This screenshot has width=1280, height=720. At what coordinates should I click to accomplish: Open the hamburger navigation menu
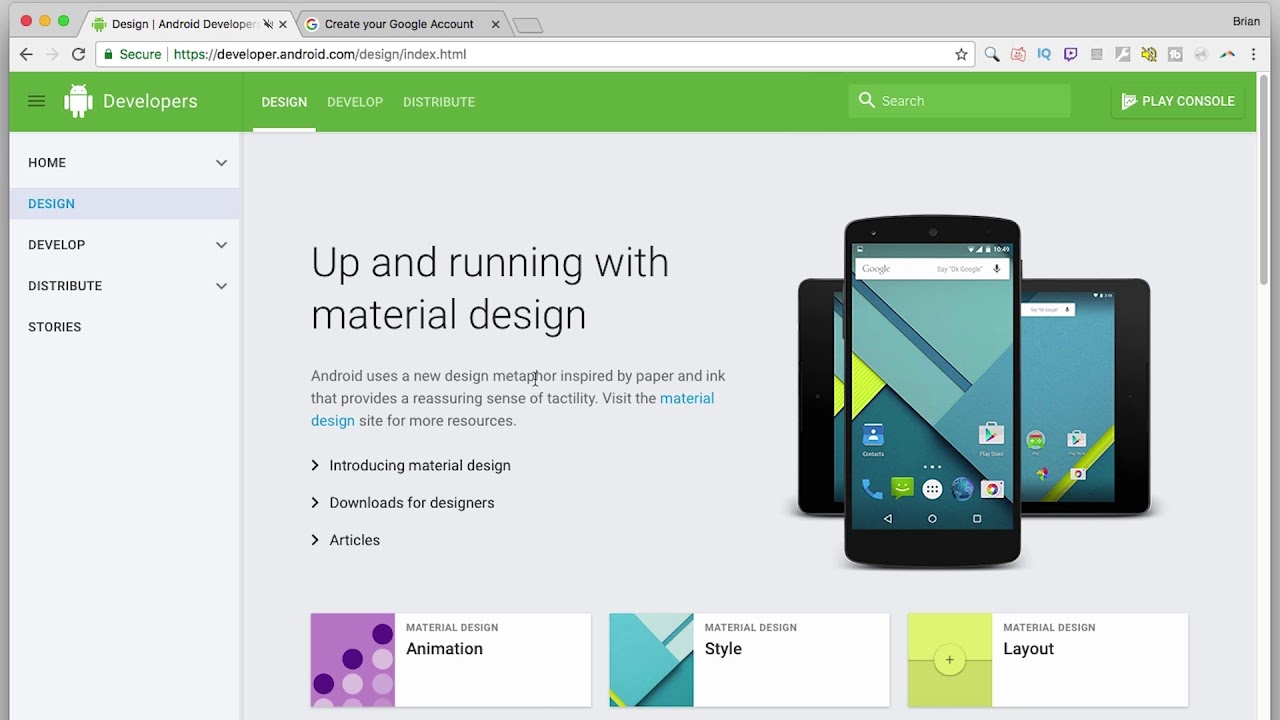[36, 101]
